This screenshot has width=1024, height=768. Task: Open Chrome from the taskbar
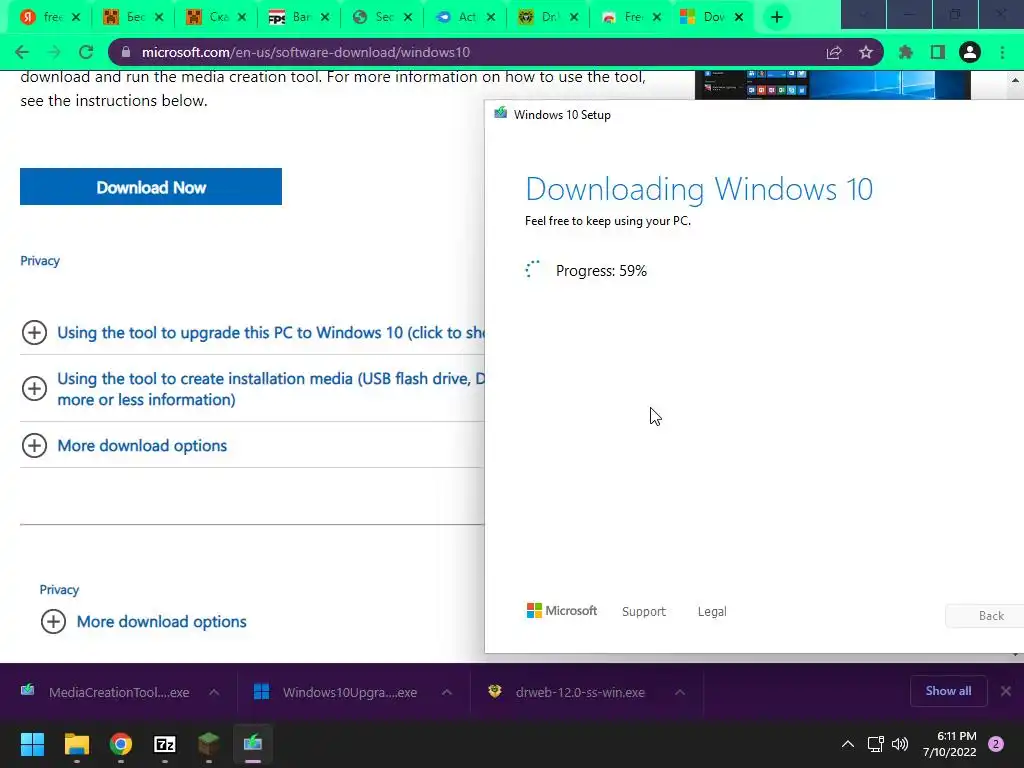pyautogui.click(x=121, y=744)
